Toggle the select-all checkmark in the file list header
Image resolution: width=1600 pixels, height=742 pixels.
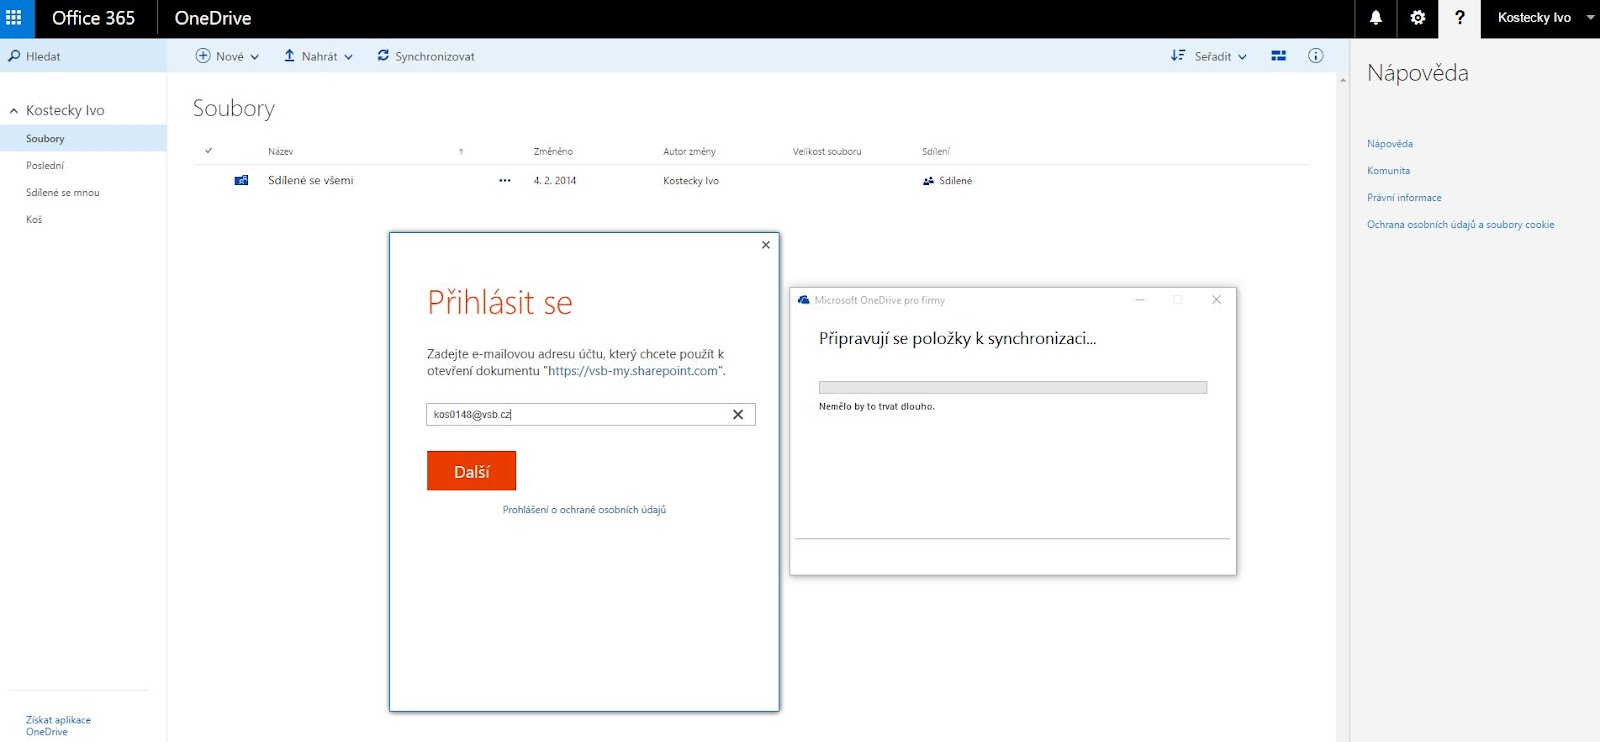(209, 151)
